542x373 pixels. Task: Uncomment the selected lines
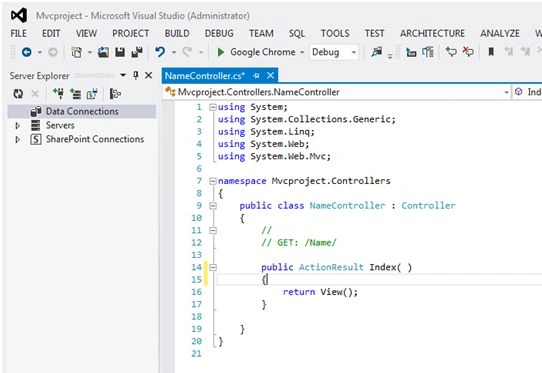click(468, 52)
